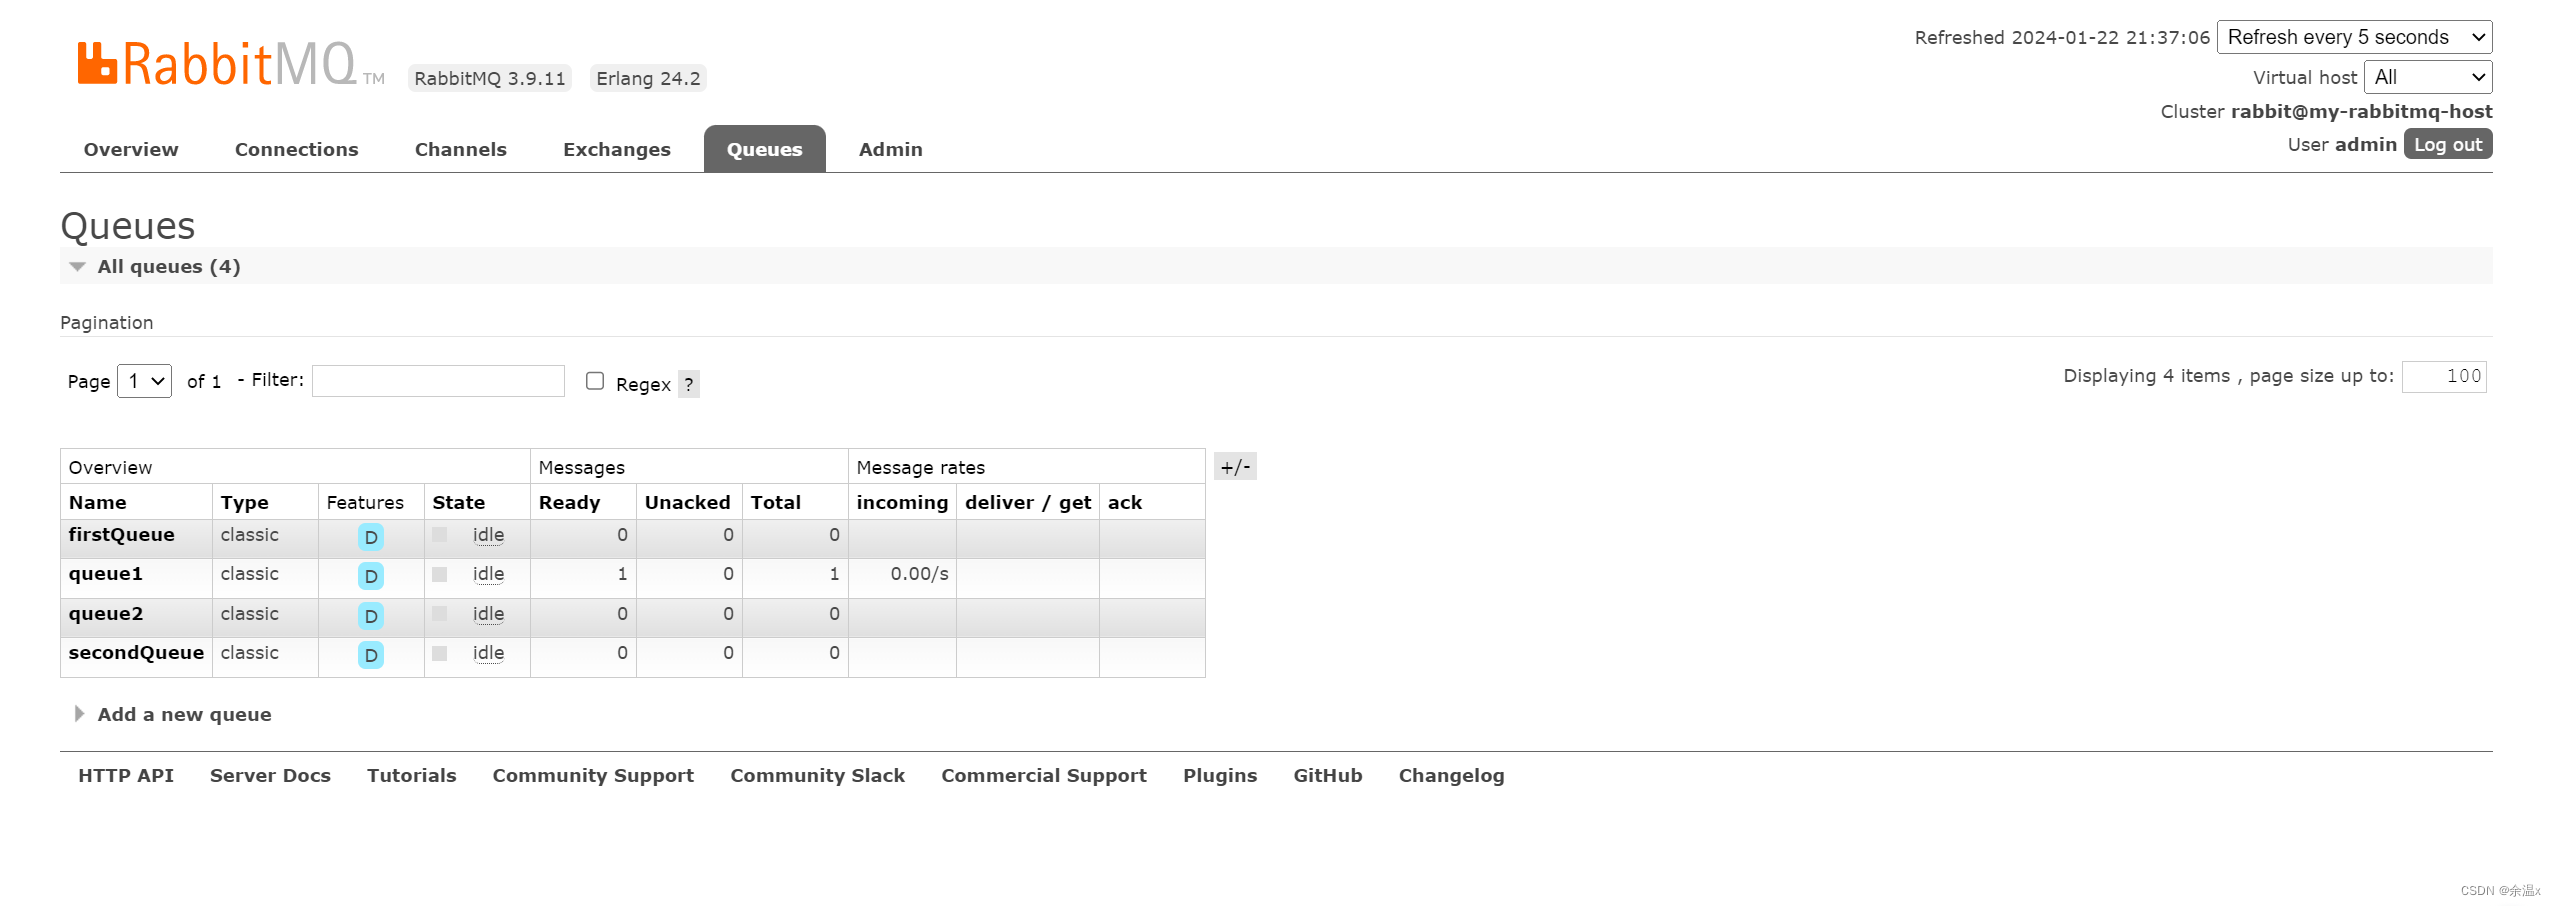
Task: Click the state indicator square for queue2
Action: pyautogui.click(x=439, y=614)
